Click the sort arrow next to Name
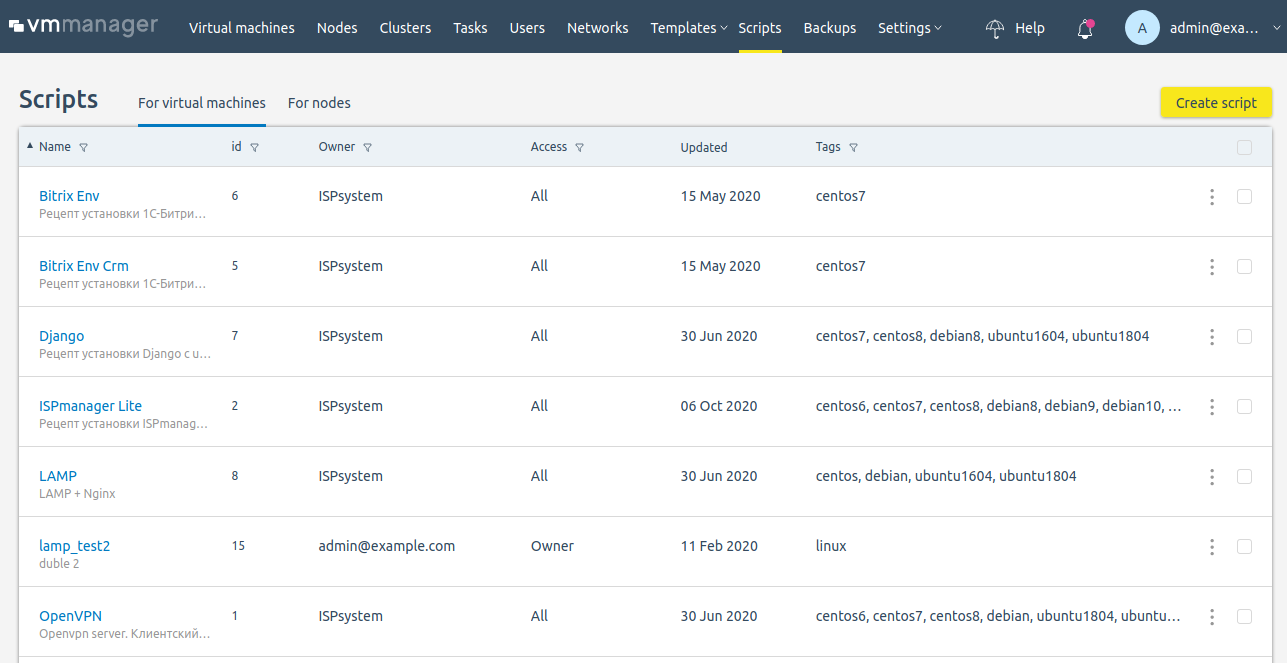Image resolution: width=1287 pixels, height=663 pixels. point(30,146)
